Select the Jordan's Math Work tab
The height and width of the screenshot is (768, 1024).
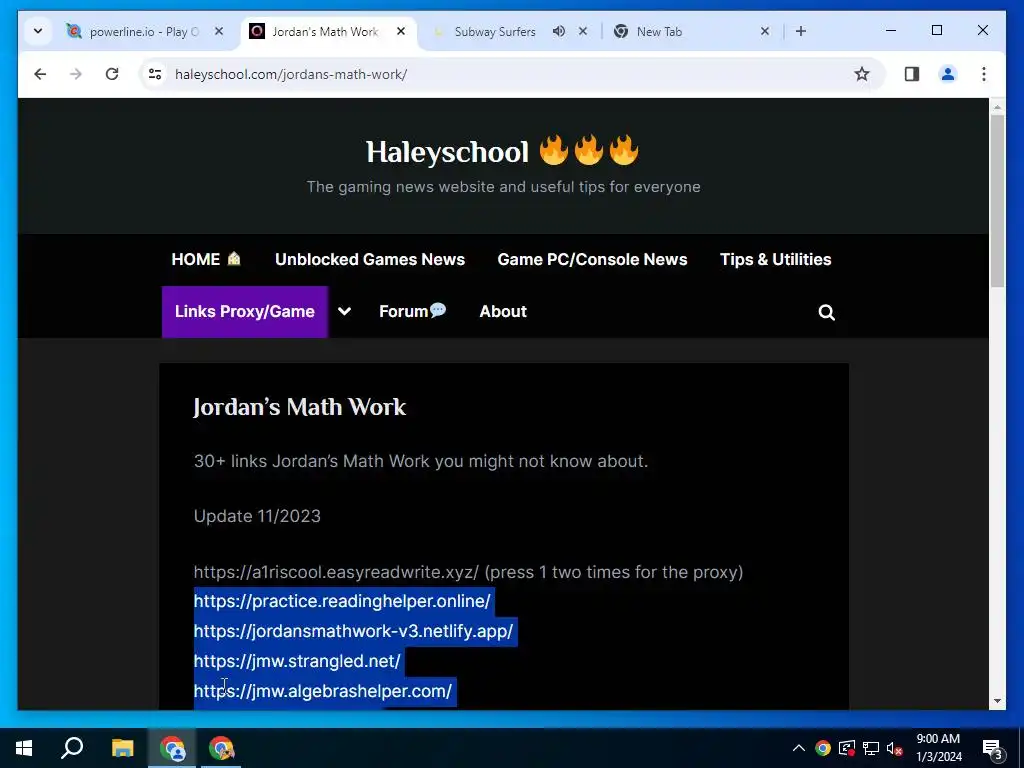pyautogui.click(x=325, y=31)
